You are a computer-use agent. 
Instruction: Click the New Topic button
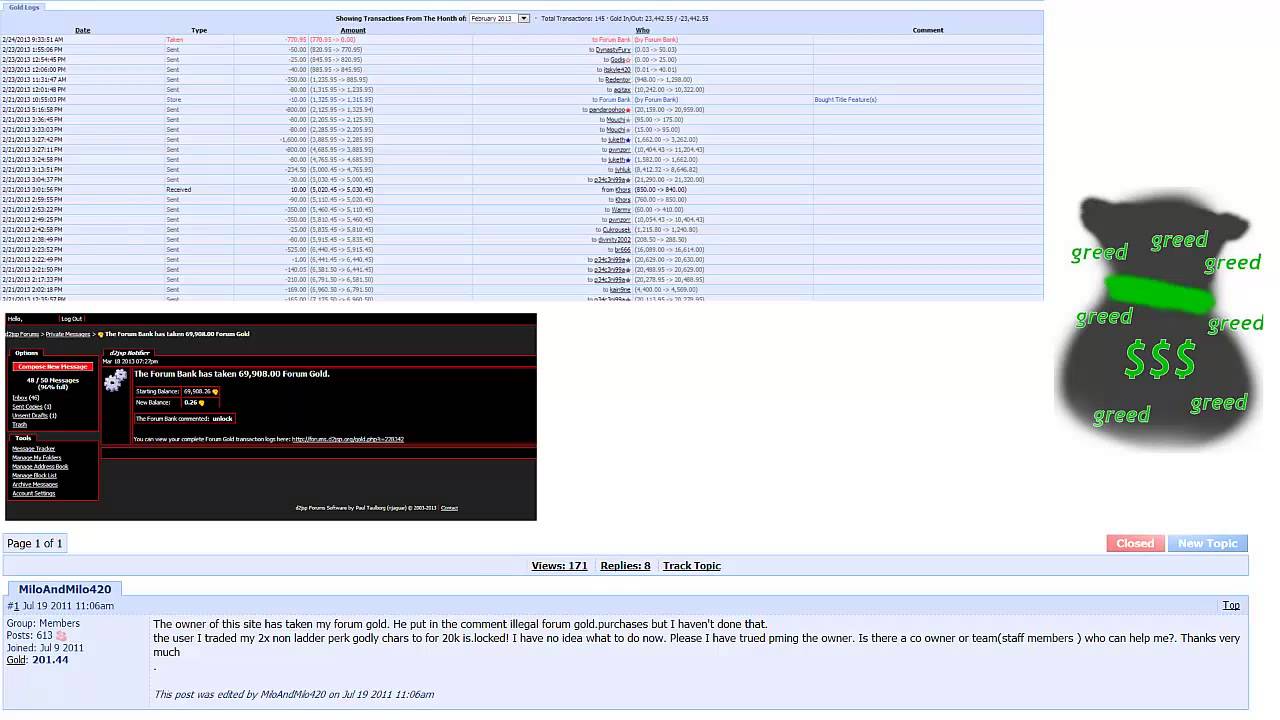1207,543
